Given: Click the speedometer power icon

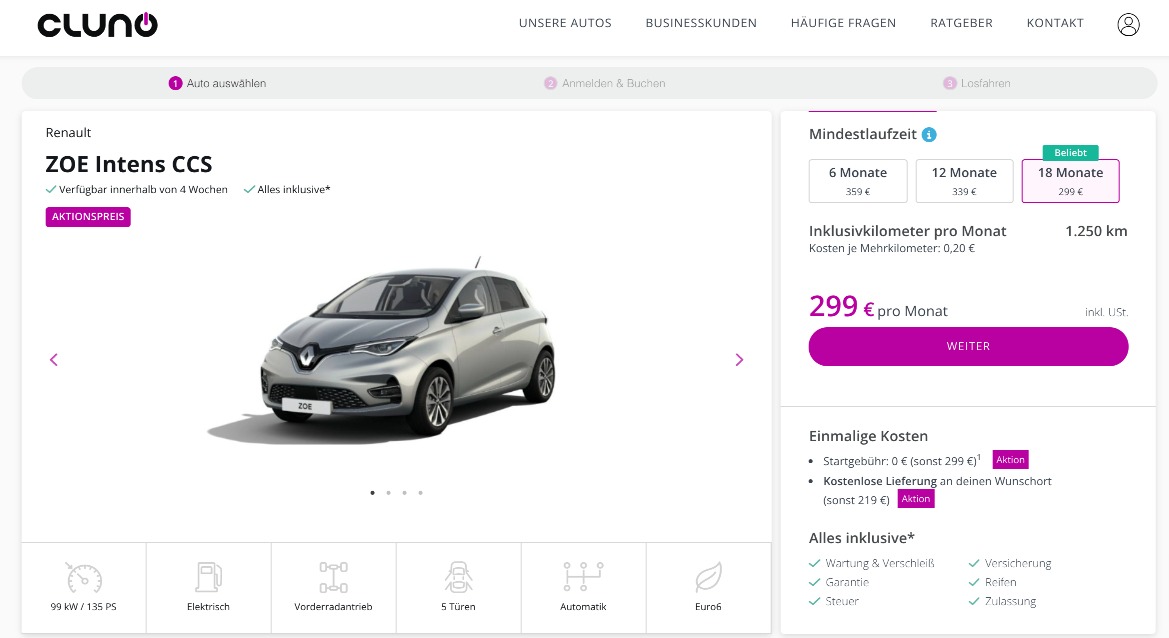Looking at the screenshot, I should (84, 577).
